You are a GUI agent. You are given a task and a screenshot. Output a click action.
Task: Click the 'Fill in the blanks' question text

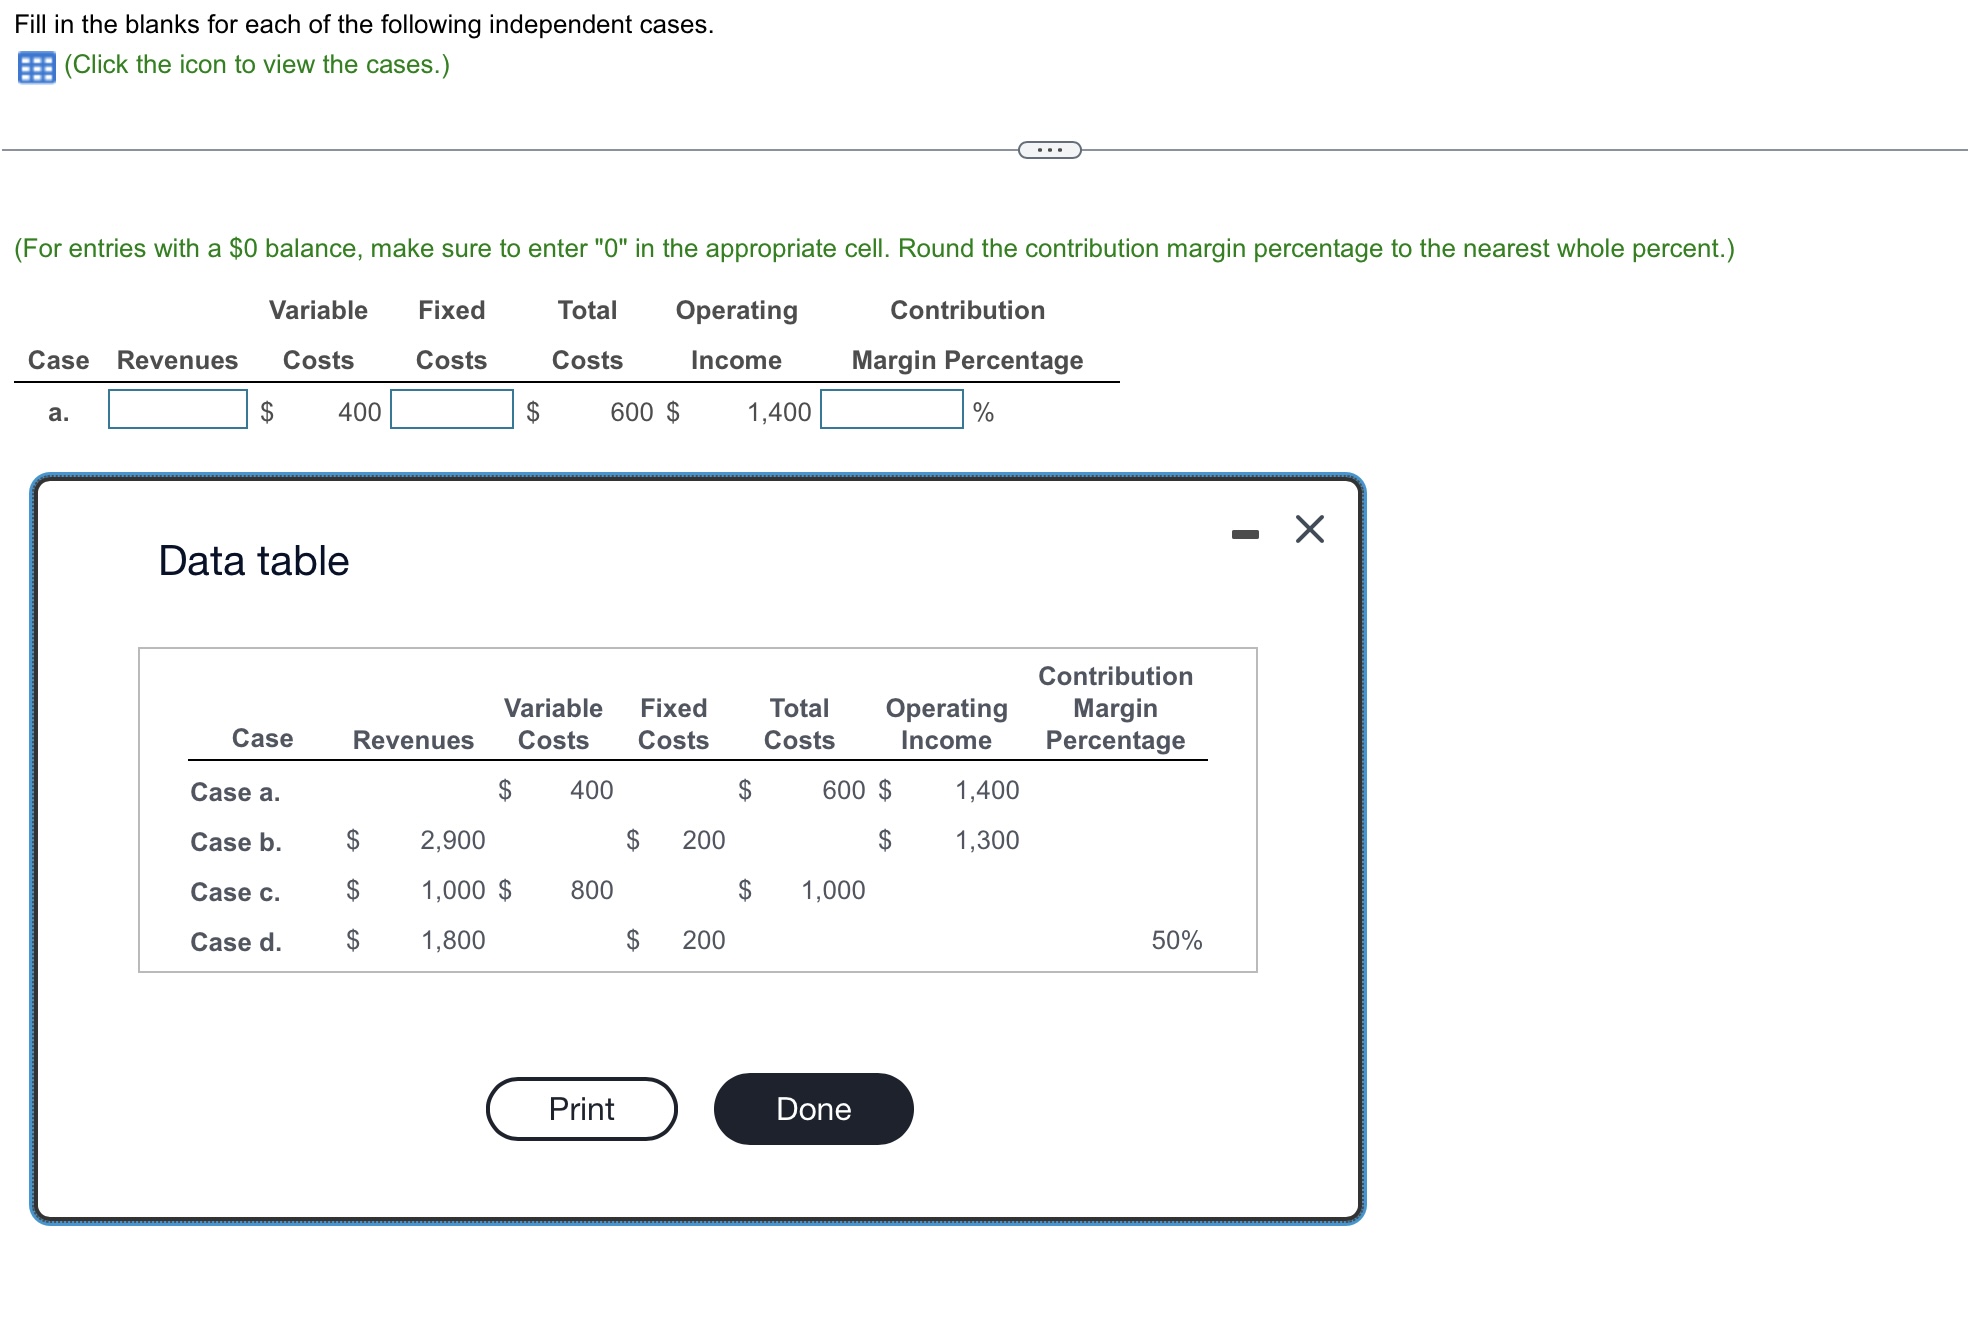coord(364,25)
